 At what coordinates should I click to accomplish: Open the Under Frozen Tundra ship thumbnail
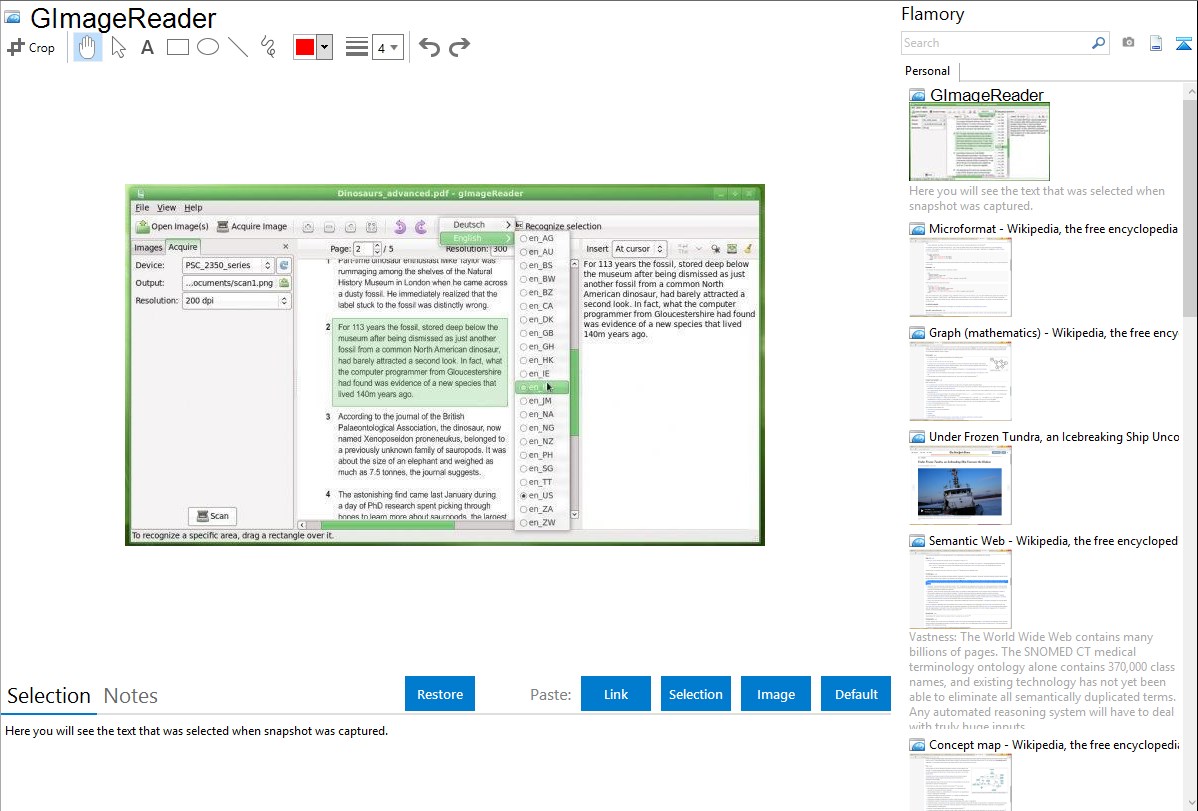[960, 485]
